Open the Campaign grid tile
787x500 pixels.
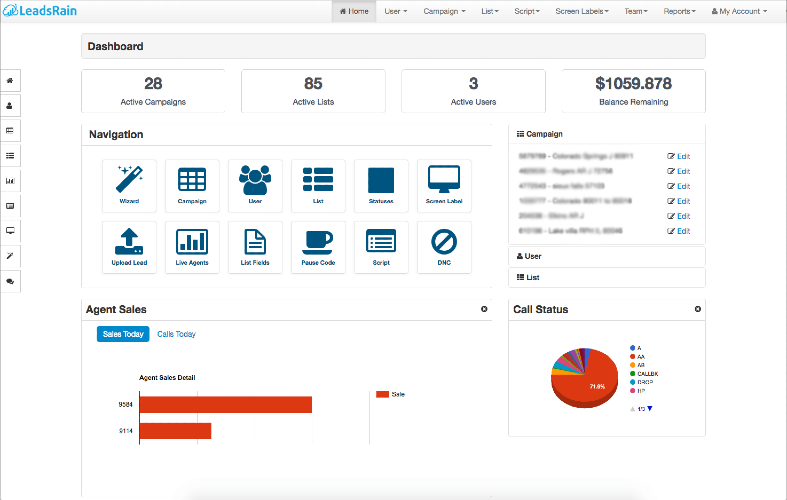click(192, 186)
